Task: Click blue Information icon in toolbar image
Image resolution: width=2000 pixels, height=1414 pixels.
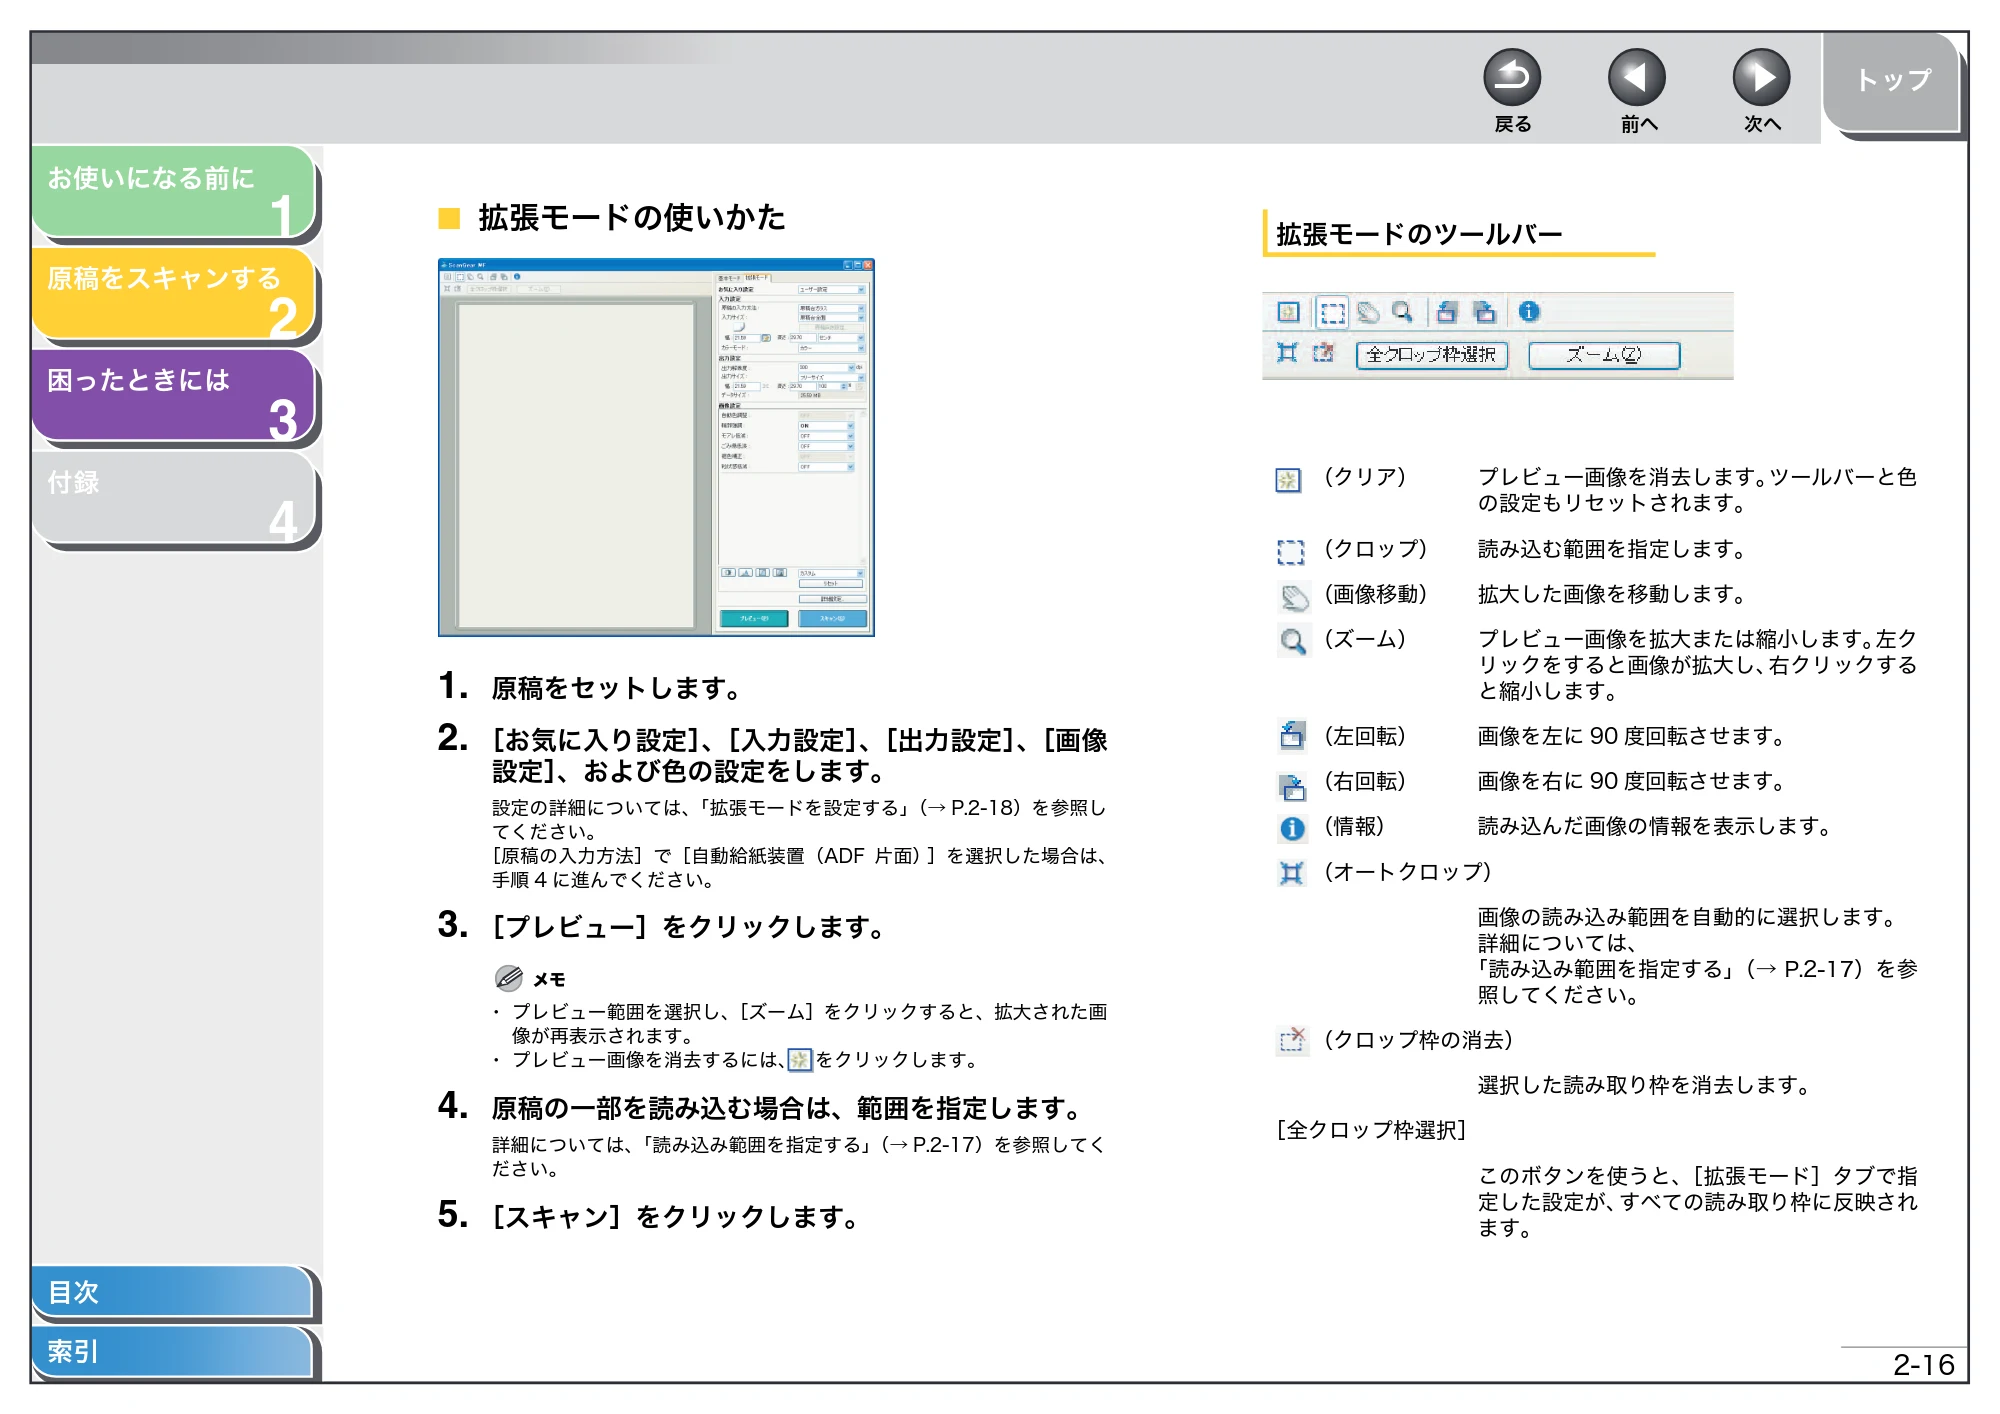Action: (1528, 312)
